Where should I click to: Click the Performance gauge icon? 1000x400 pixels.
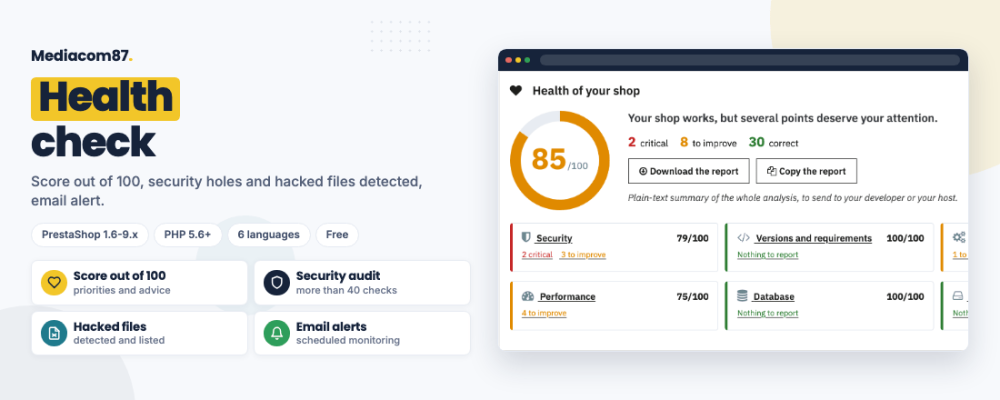pos(527,297)
